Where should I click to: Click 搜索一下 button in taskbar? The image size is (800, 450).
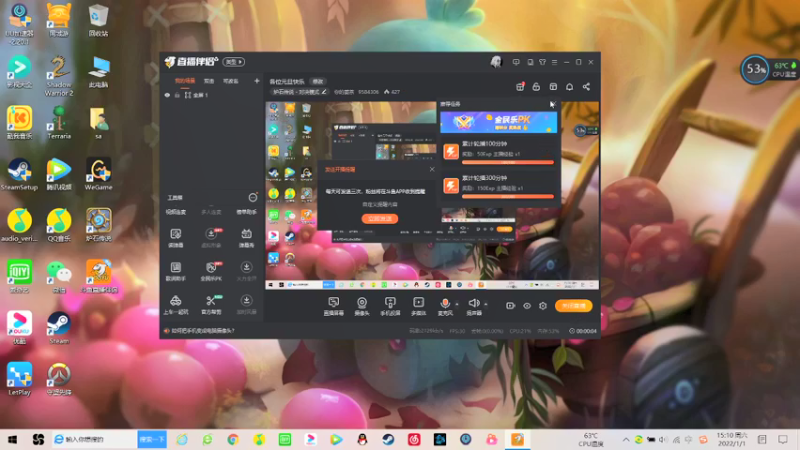(152, 439)
